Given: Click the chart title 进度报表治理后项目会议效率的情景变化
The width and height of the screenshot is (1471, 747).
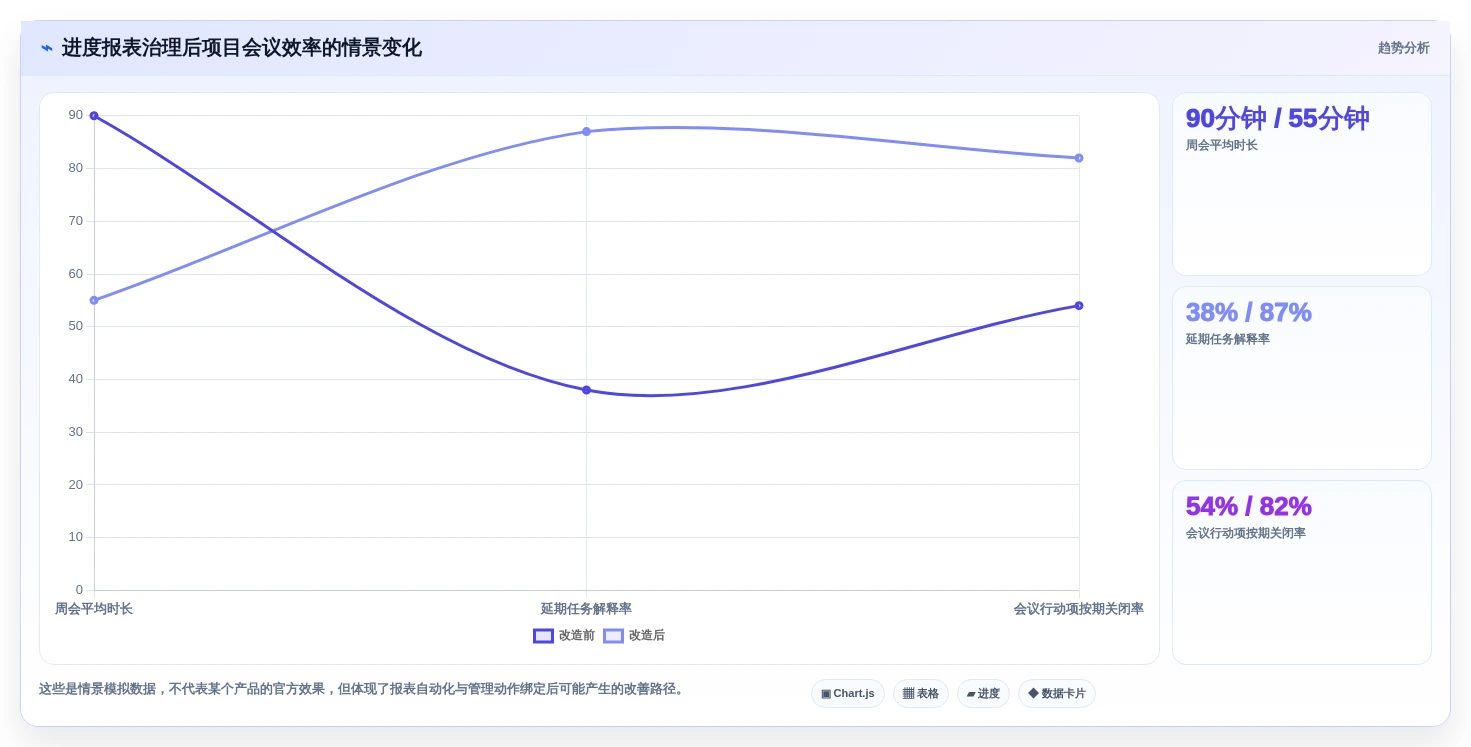Looking at the screenshot, I should [x=242, y=48].
